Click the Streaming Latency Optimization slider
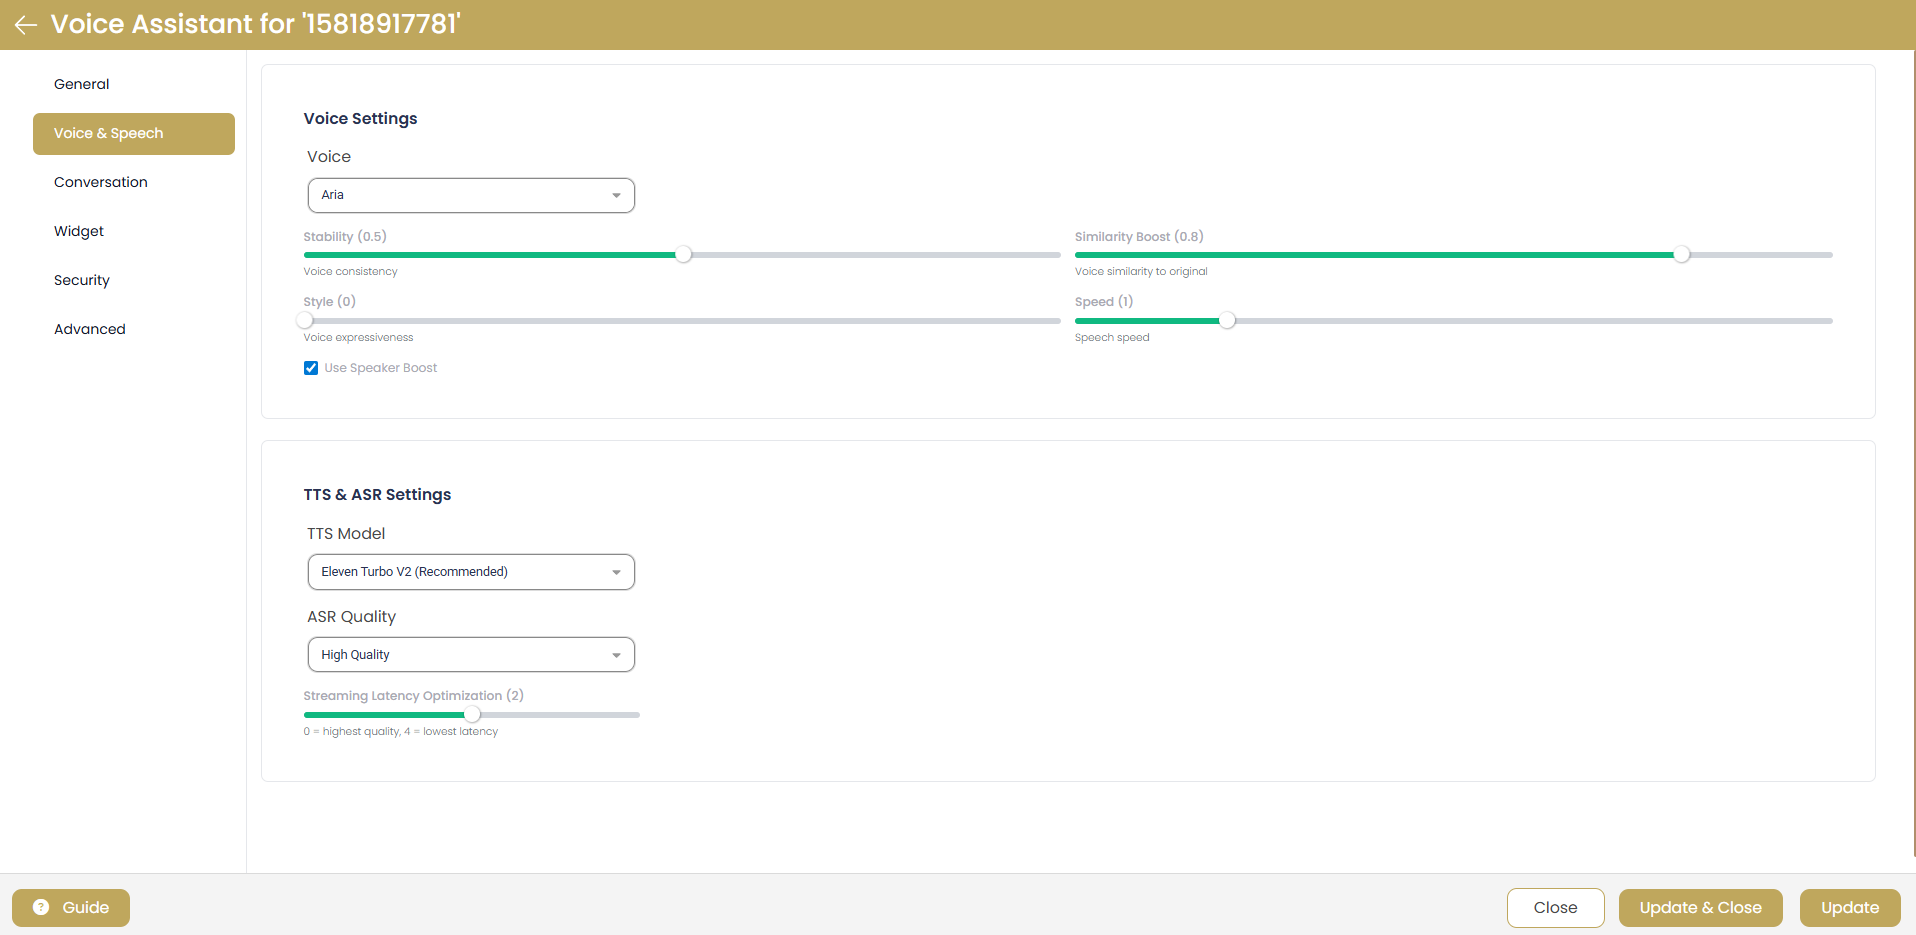The image size is (1916, 935). [472, 714]
